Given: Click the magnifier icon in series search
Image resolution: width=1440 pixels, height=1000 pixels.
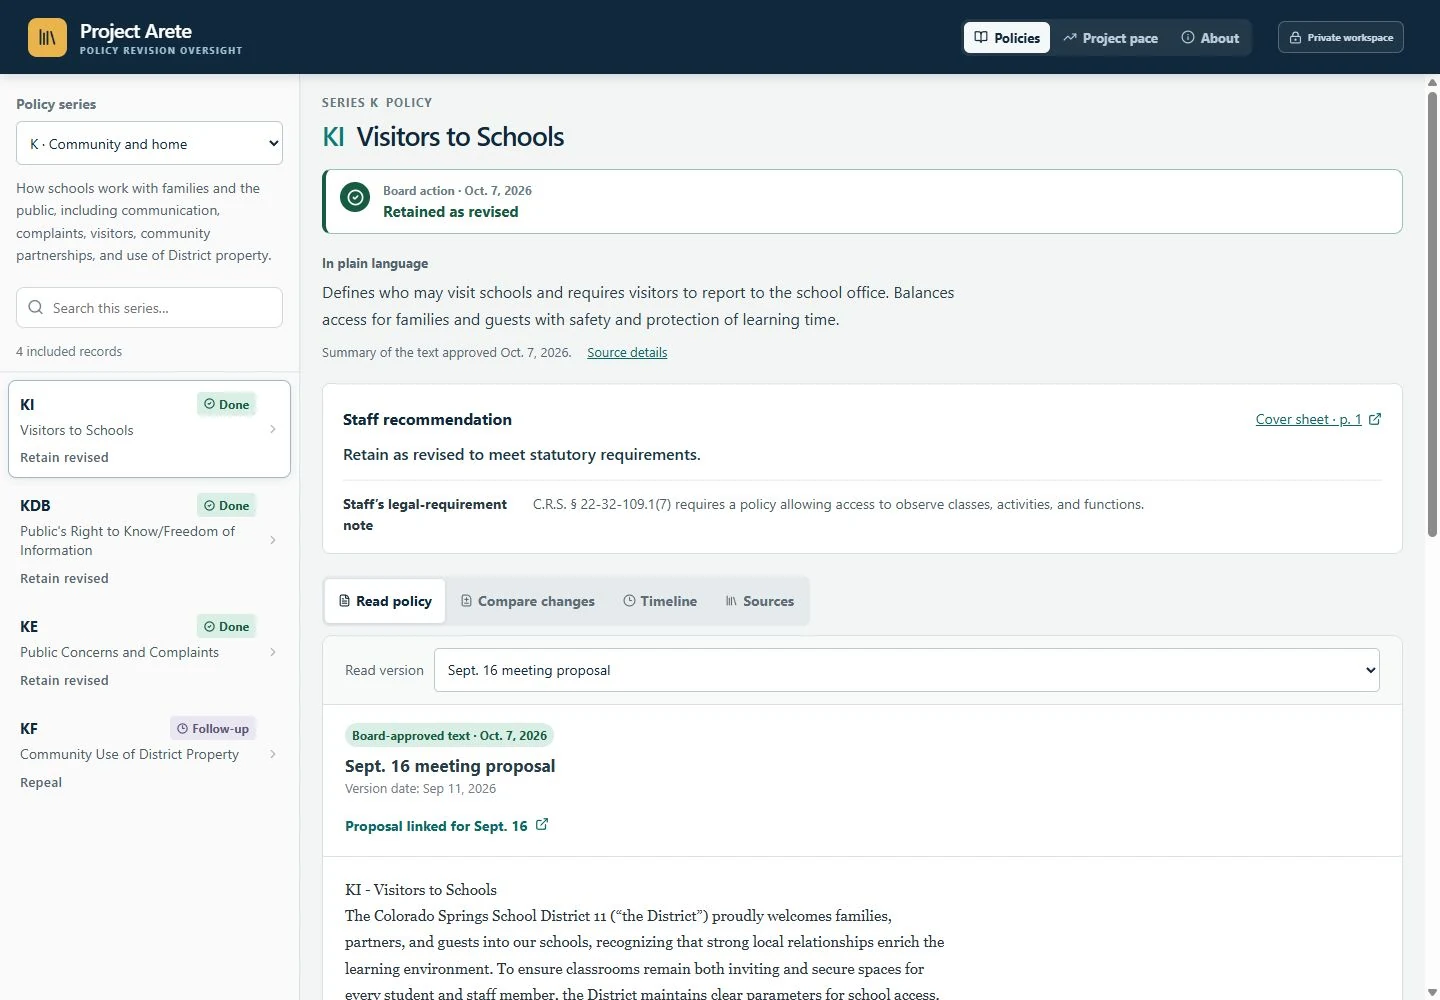Looking at the screenshot, I should [36, 308].
